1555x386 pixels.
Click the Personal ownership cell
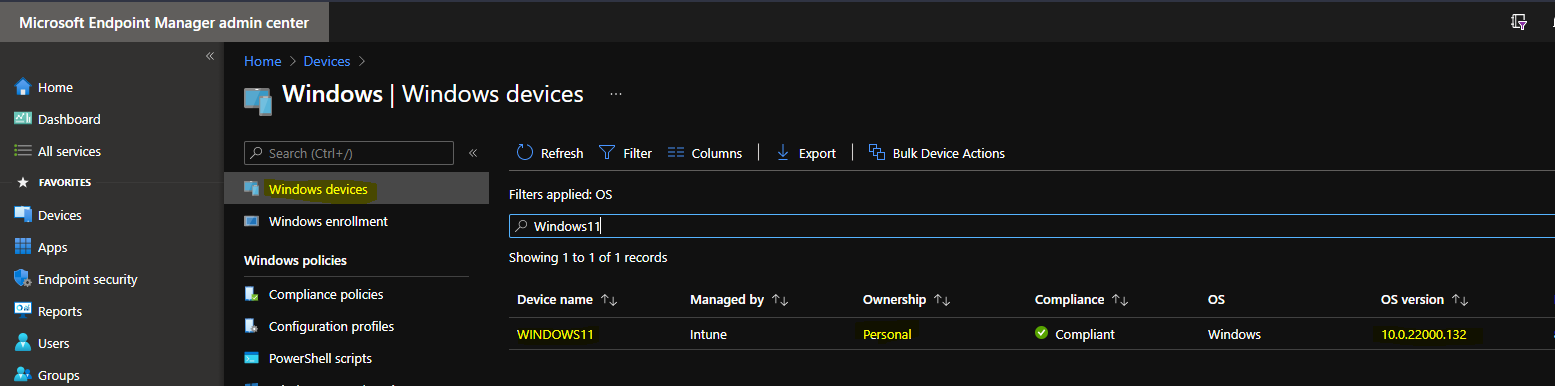tap(887, 334)
